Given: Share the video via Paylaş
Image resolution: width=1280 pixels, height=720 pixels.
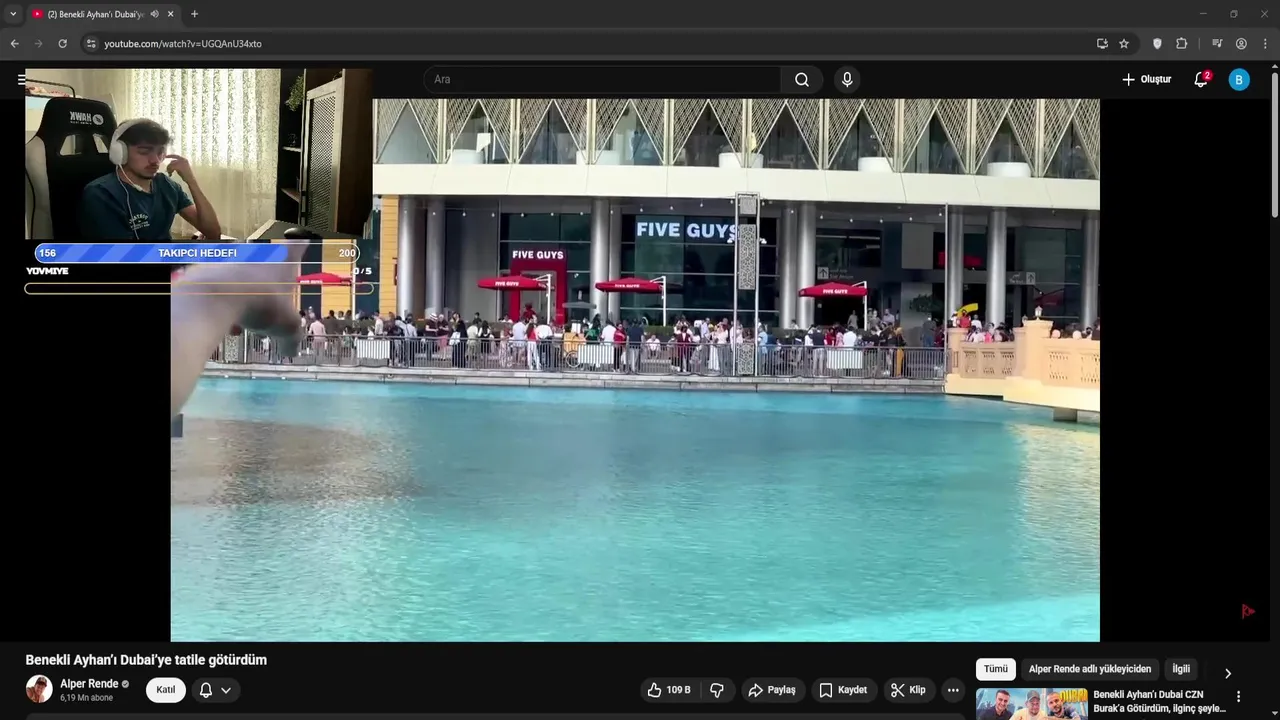Looking at the screenshot, I should pos(772,690).
